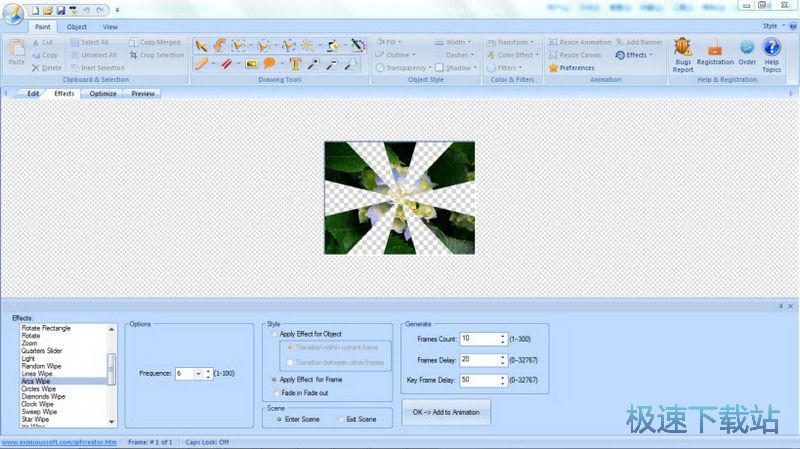800x449 pixels.
Task: Open Preferences in the Animation group
Action: click(x=572, y=68)
